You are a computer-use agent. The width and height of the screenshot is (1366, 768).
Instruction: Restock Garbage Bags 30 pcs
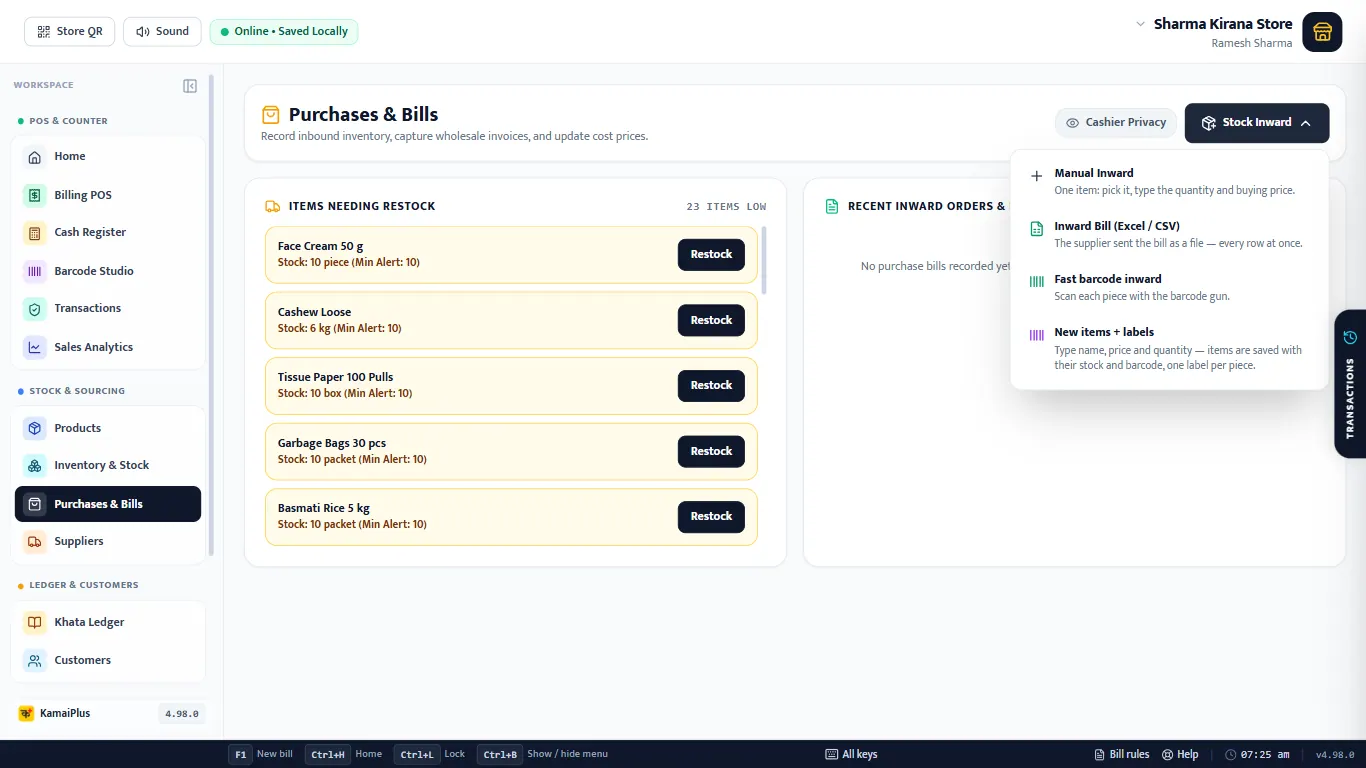pos(711,451)
